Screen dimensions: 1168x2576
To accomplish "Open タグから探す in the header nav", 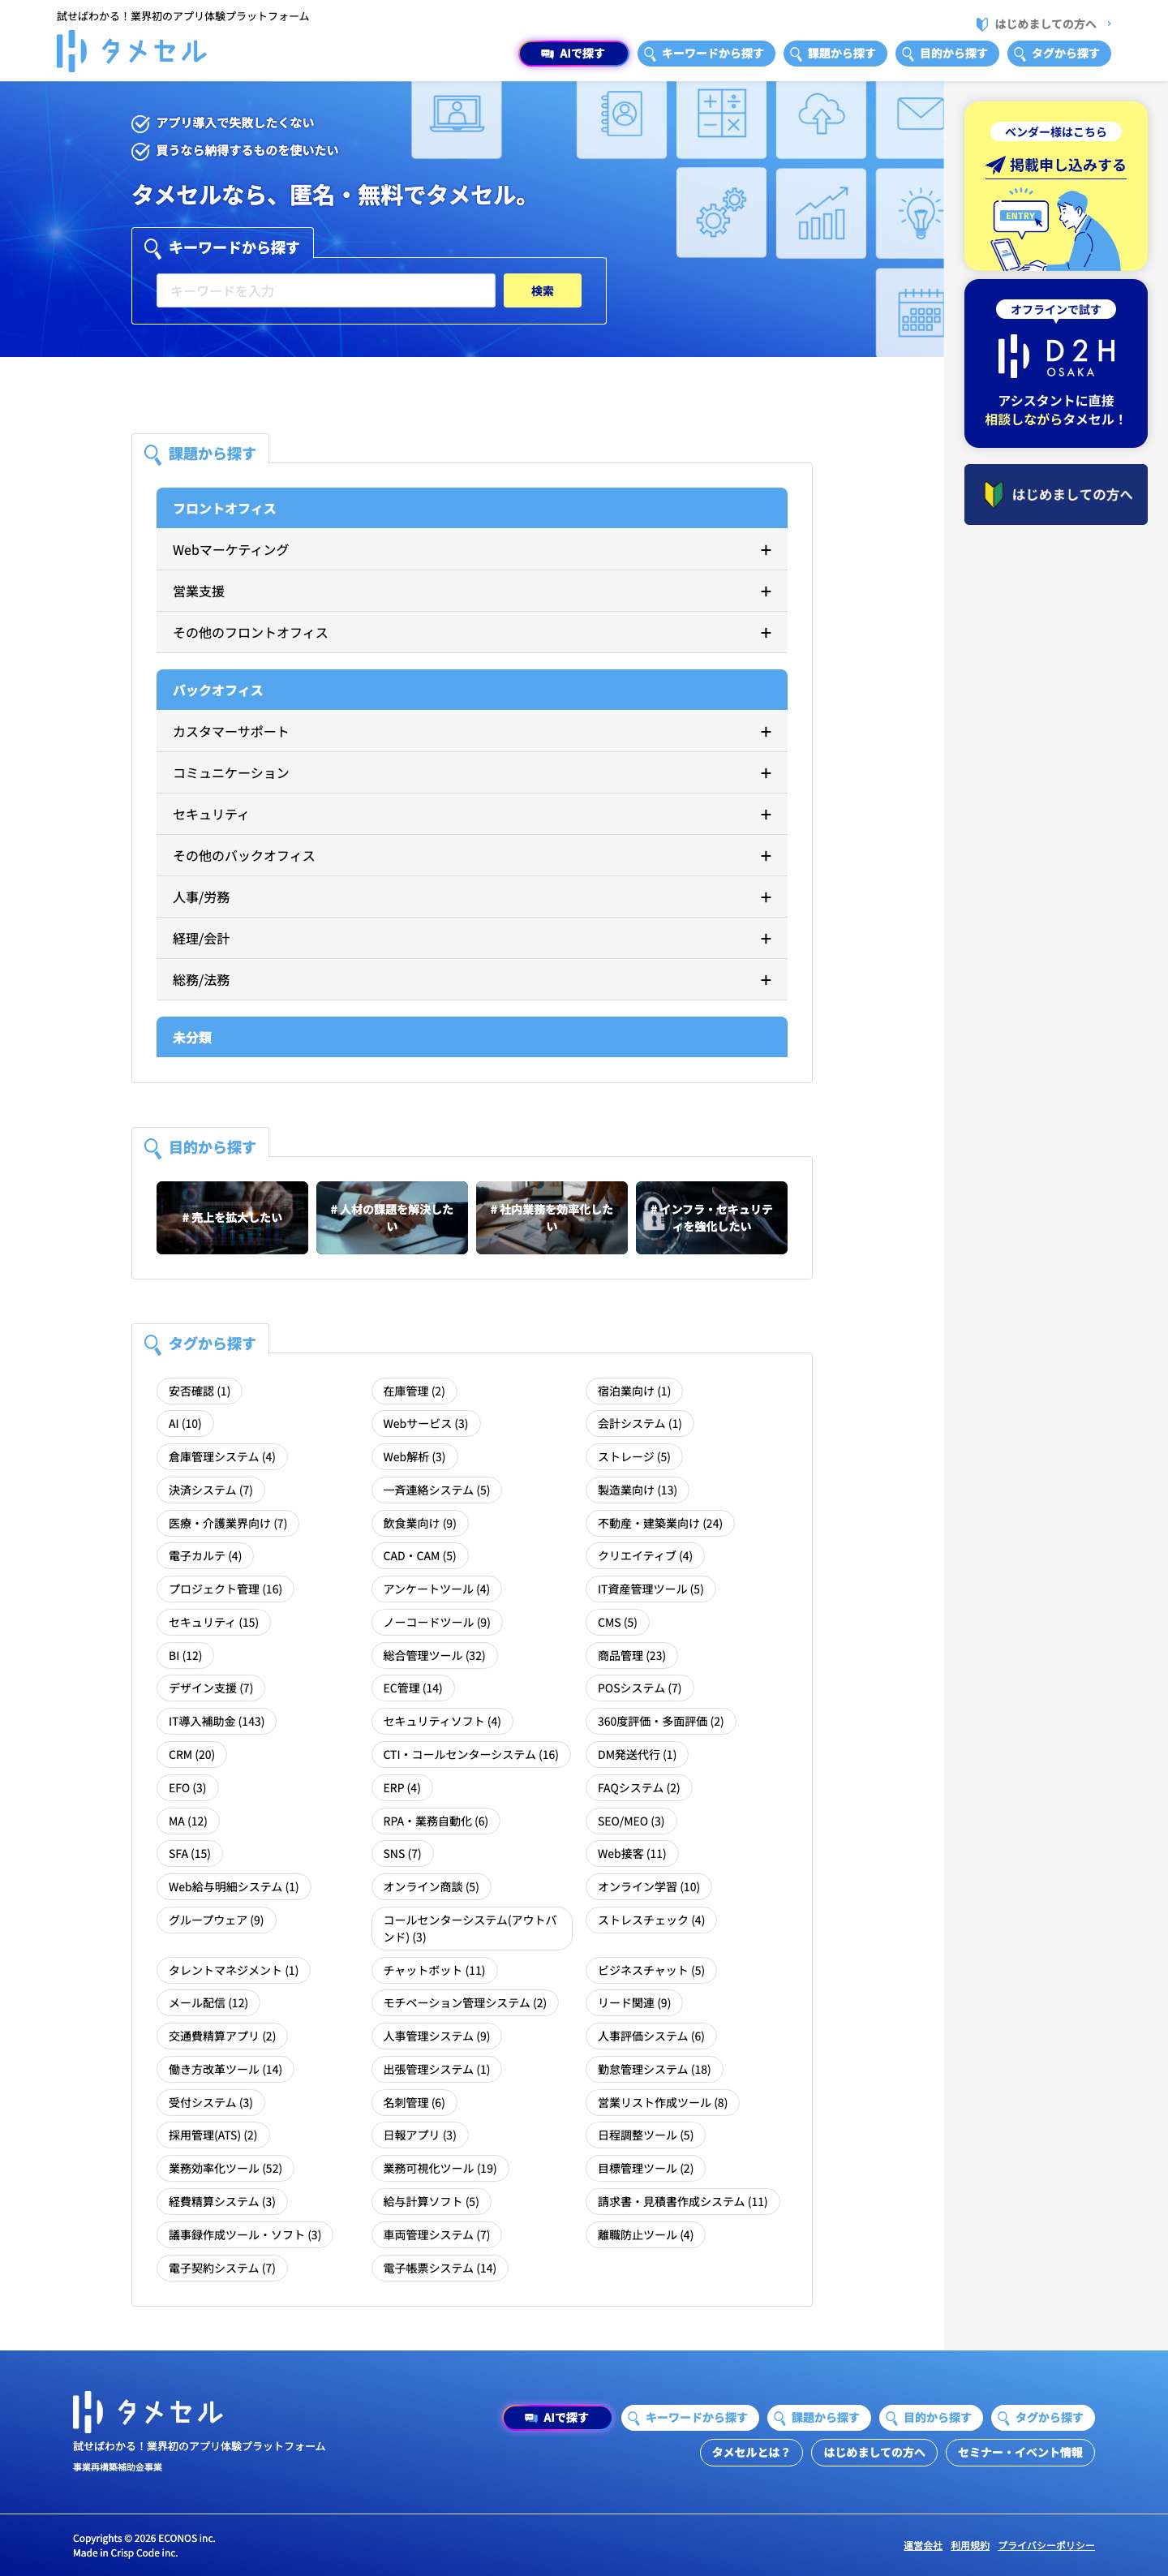I will pos(1058,54).
